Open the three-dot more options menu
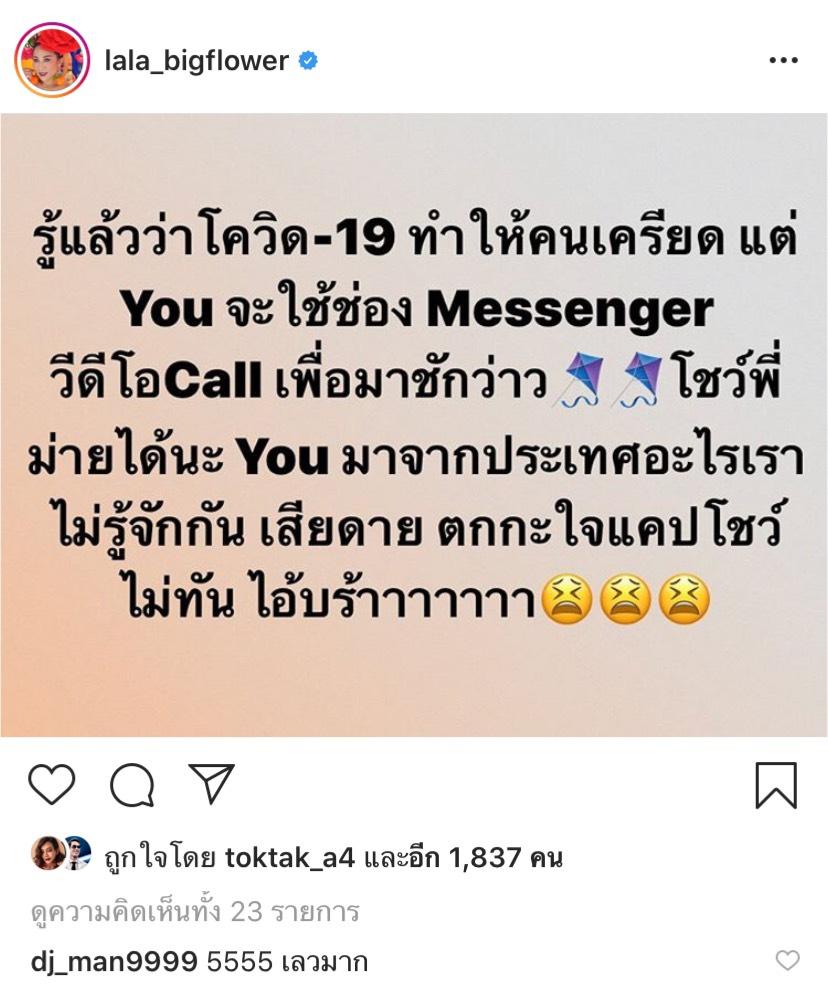Image resolution: width=828 pixels, height=985 pixels. coord(783,60)
